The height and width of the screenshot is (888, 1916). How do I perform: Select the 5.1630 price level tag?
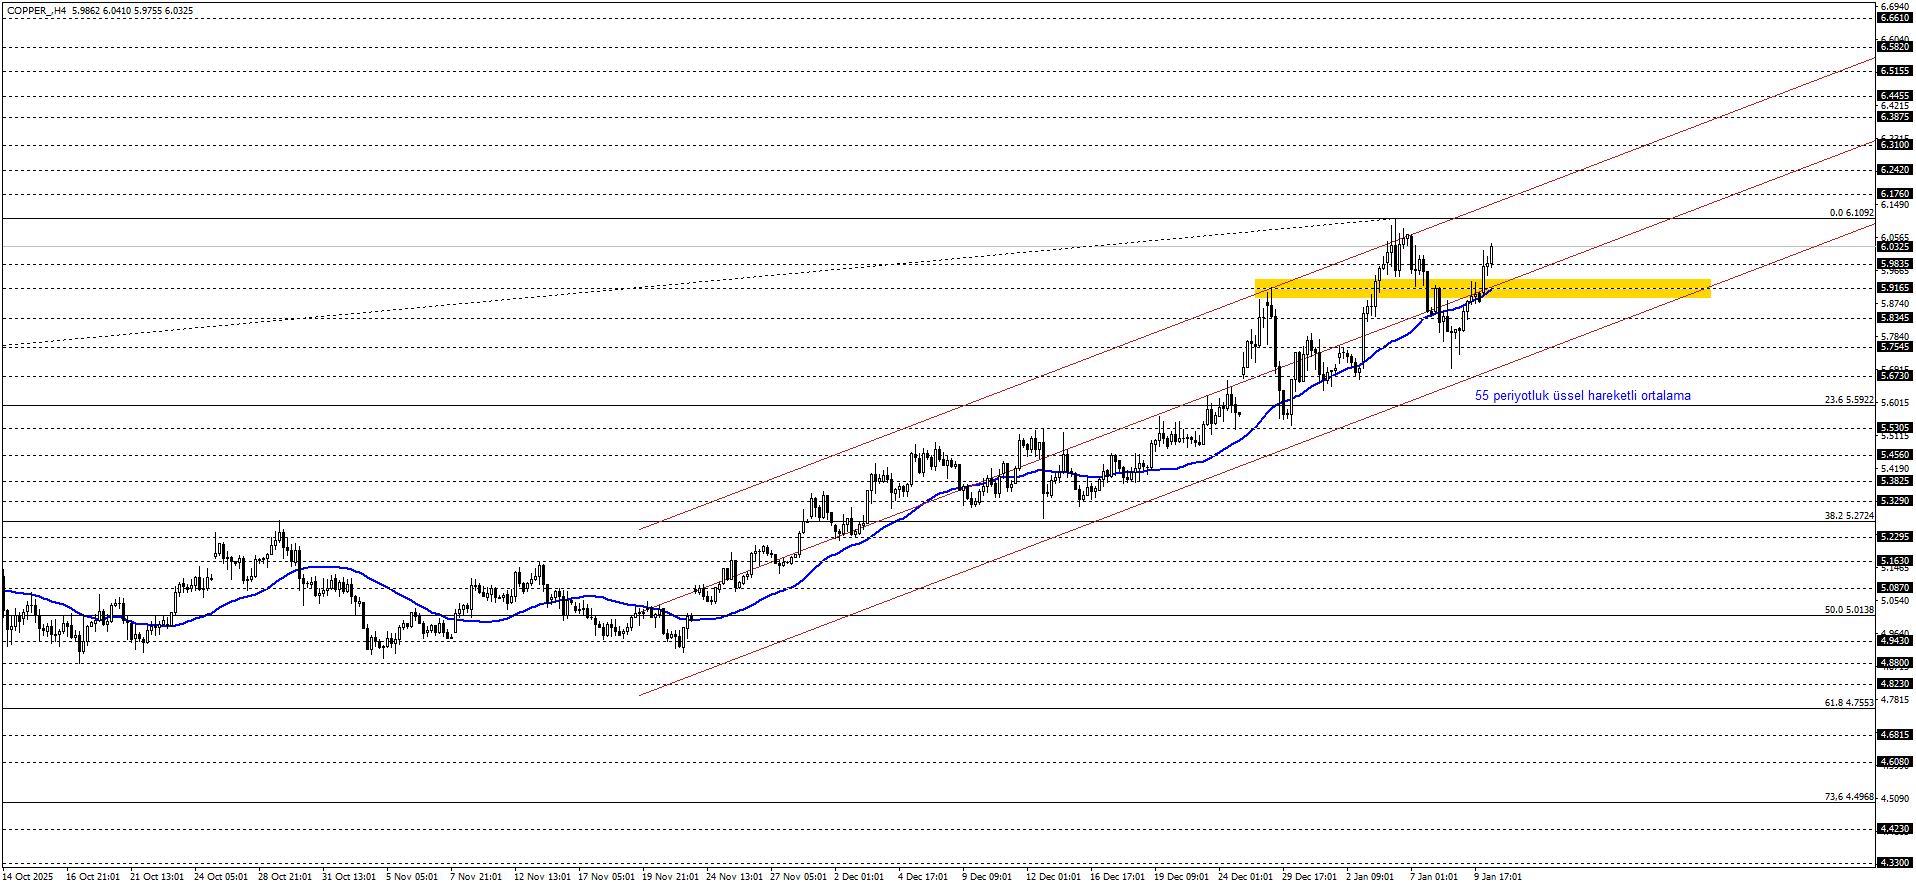click(1894, 561)
